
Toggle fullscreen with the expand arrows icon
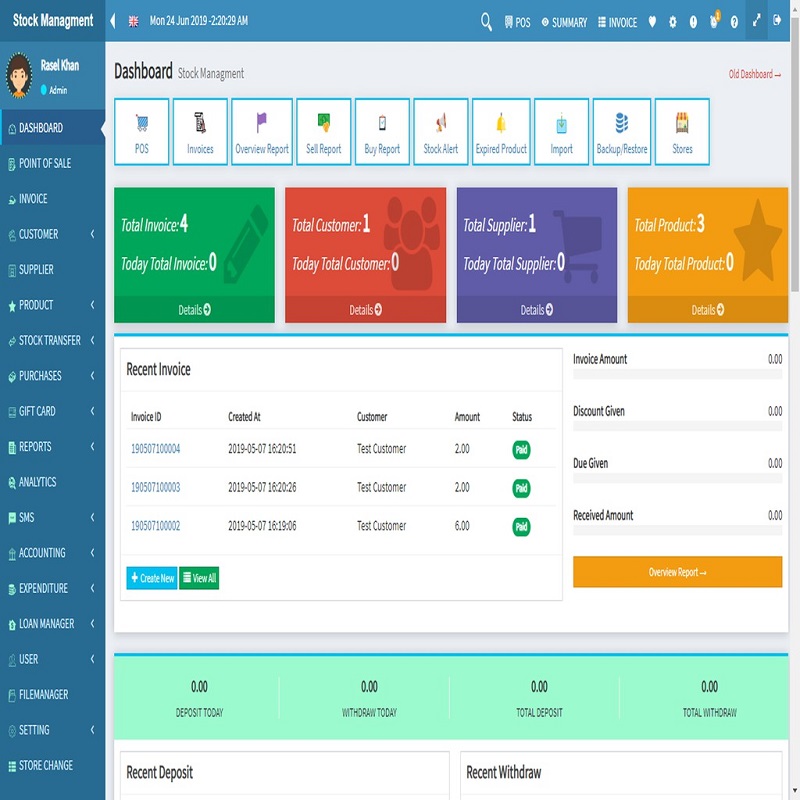[x=756, y=21]
